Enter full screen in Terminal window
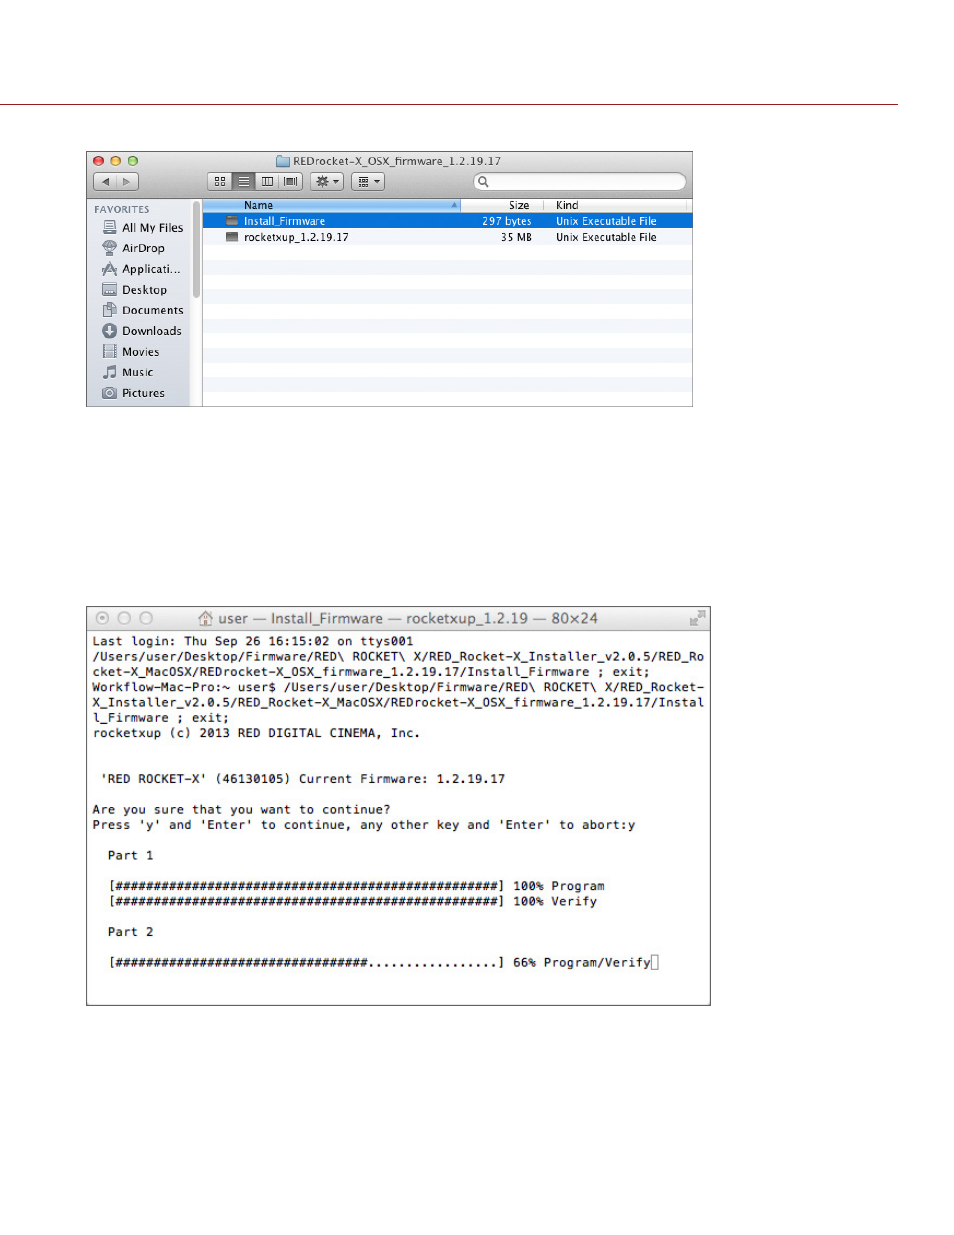Image resolution: width=954 pixels, height=1235 pixels. tap(697, 618)
